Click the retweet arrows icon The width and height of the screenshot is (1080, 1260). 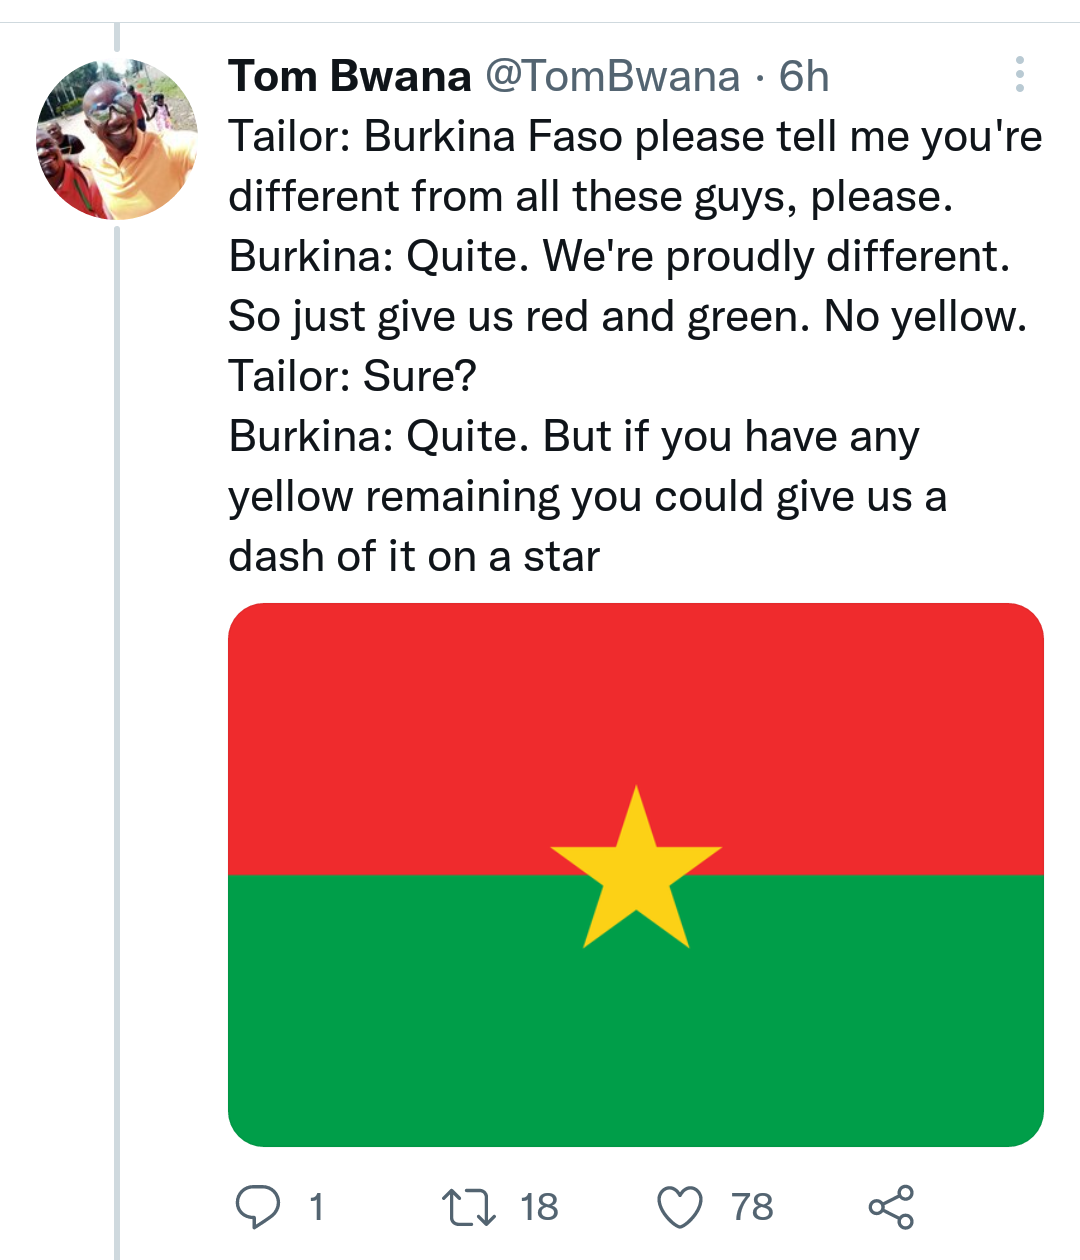tap(469, 1206)
